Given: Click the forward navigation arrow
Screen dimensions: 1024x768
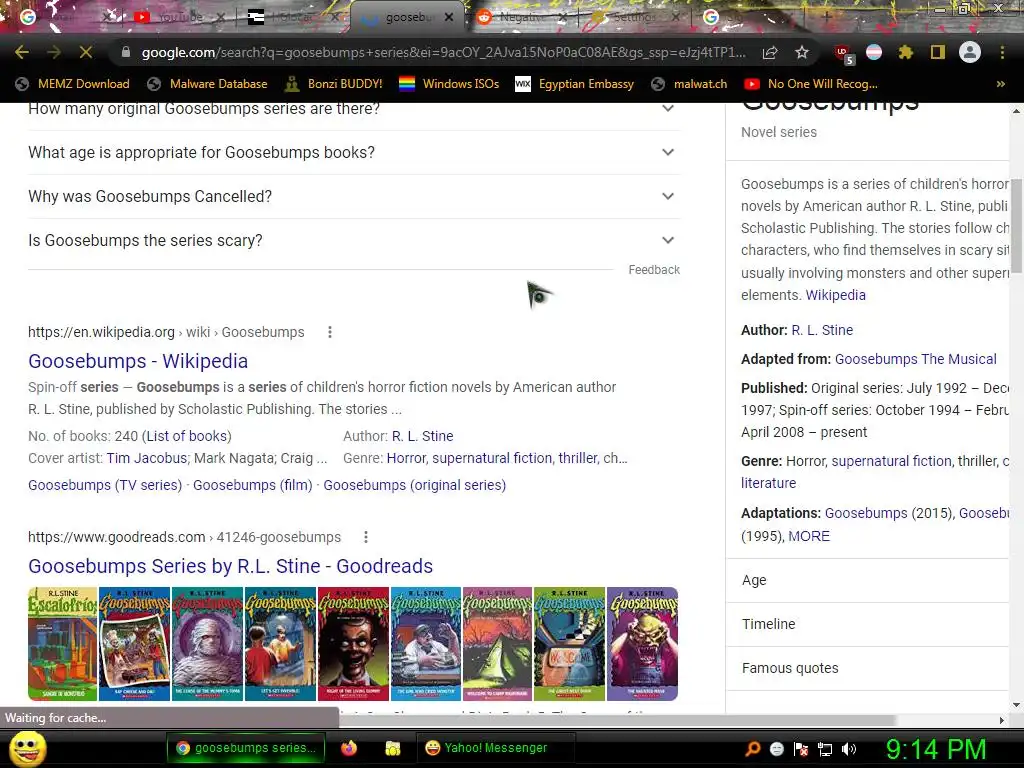Looking at the screenshot, I should 54,52.
